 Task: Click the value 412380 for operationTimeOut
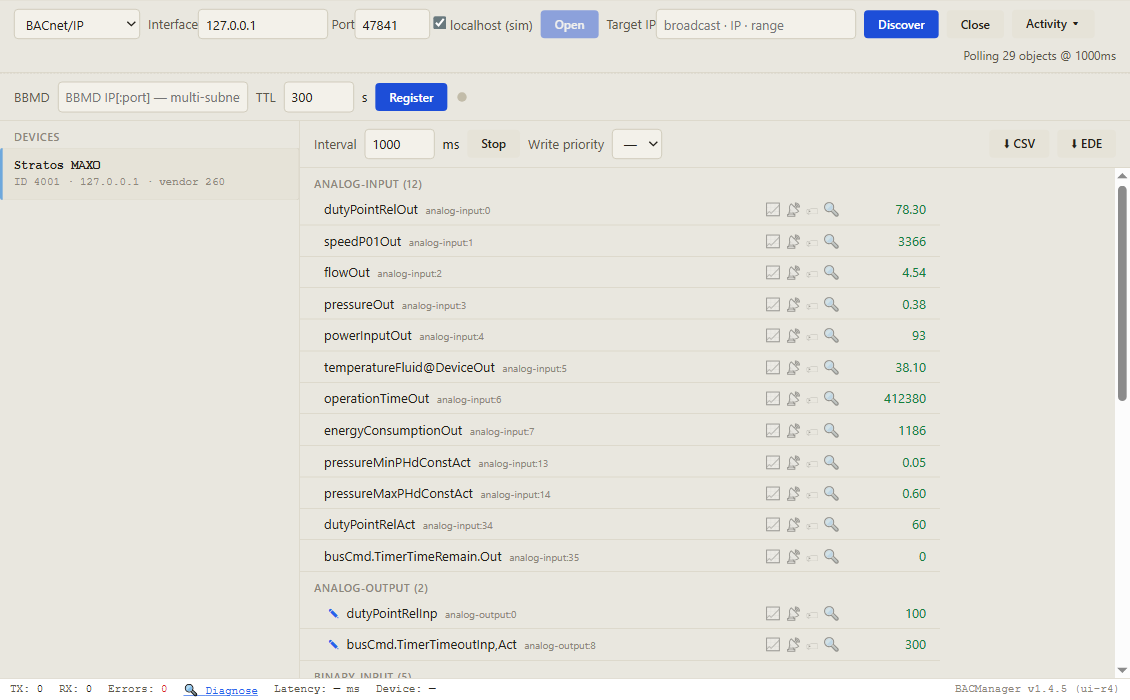coord(904,399)
